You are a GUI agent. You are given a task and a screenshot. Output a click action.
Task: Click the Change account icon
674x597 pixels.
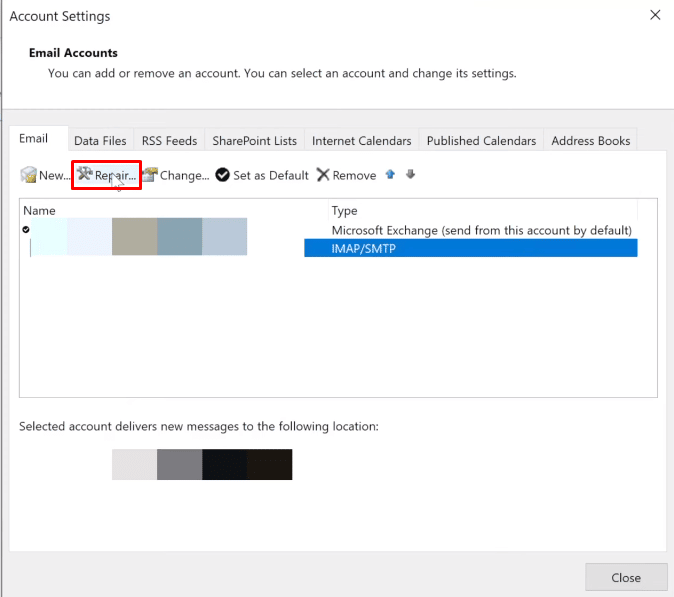coord(150,175)
